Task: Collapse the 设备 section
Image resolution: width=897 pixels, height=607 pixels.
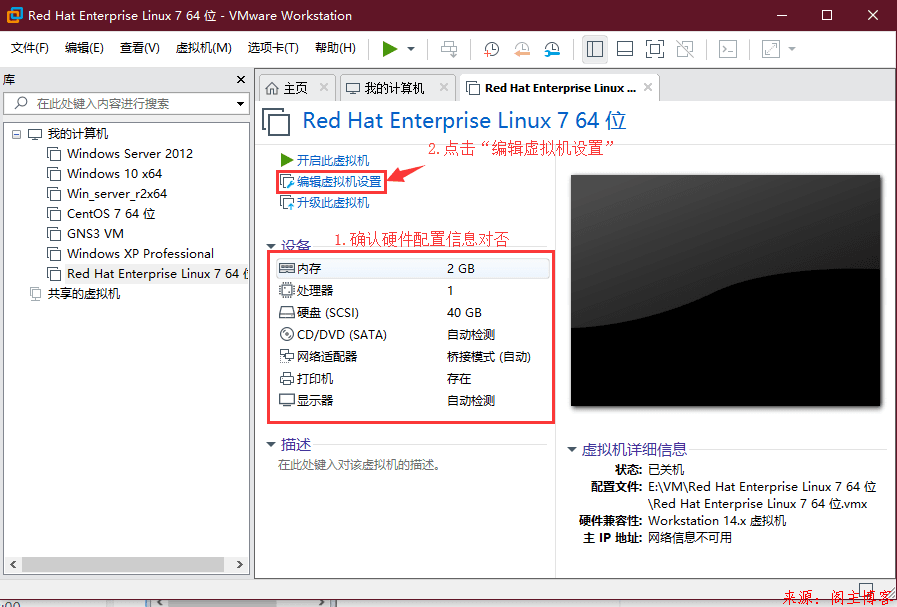Action: pyautogui.click(x=271, y=247)
